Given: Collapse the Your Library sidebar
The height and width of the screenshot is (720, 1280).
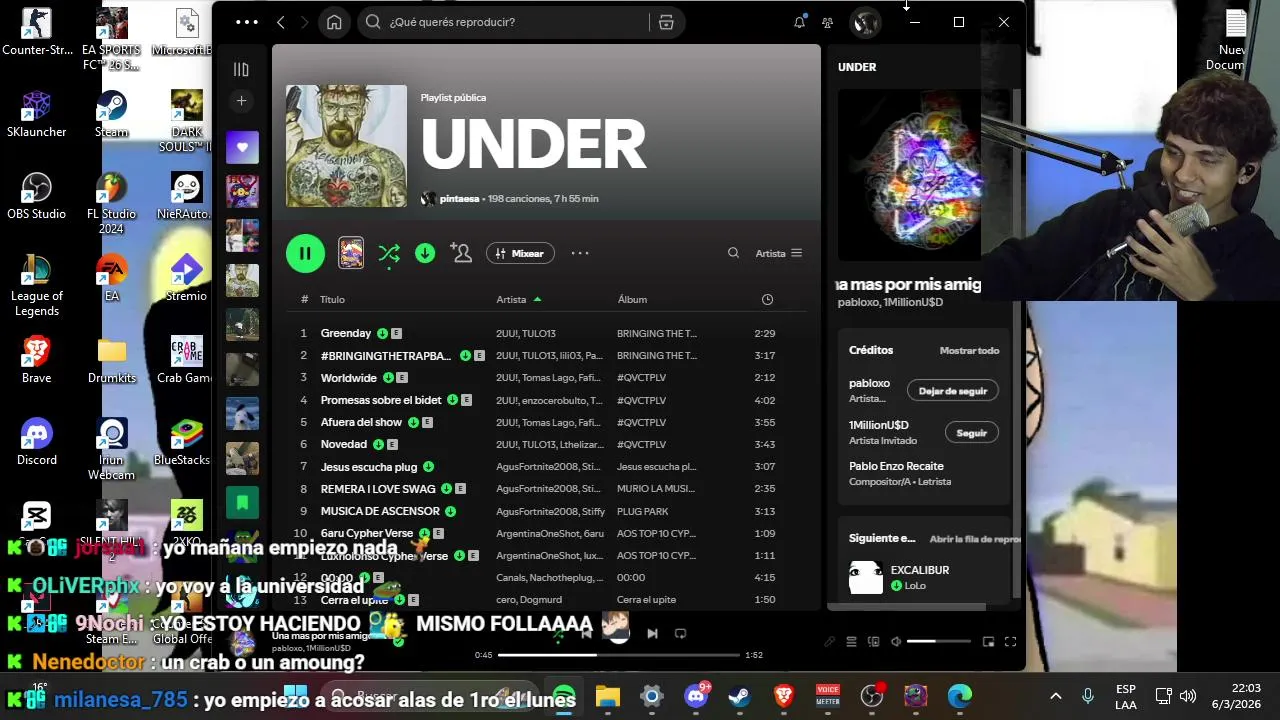Looking at the screenshot, I should click(x=241, y=69).
